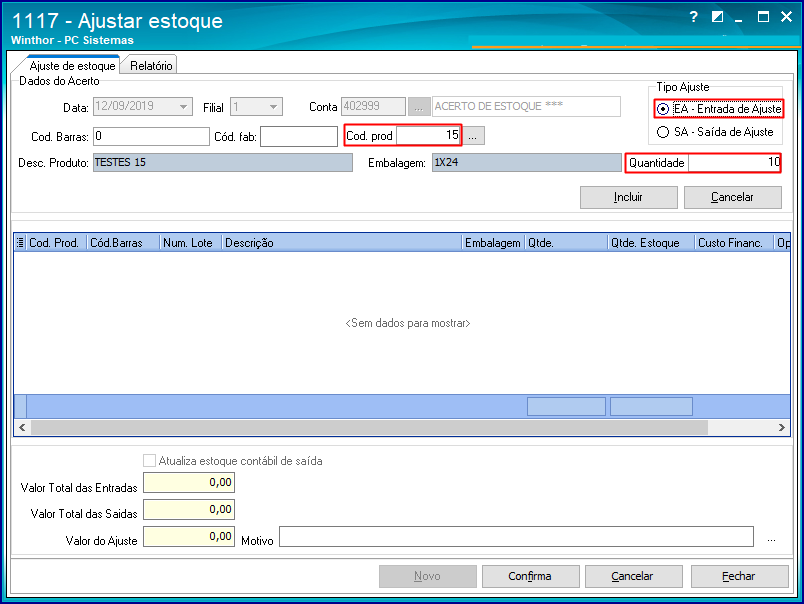Image resolution: width=804 pixels, height=604 pixels.
Task: Sort by Embalagem column header
Action: click(493, 243)
